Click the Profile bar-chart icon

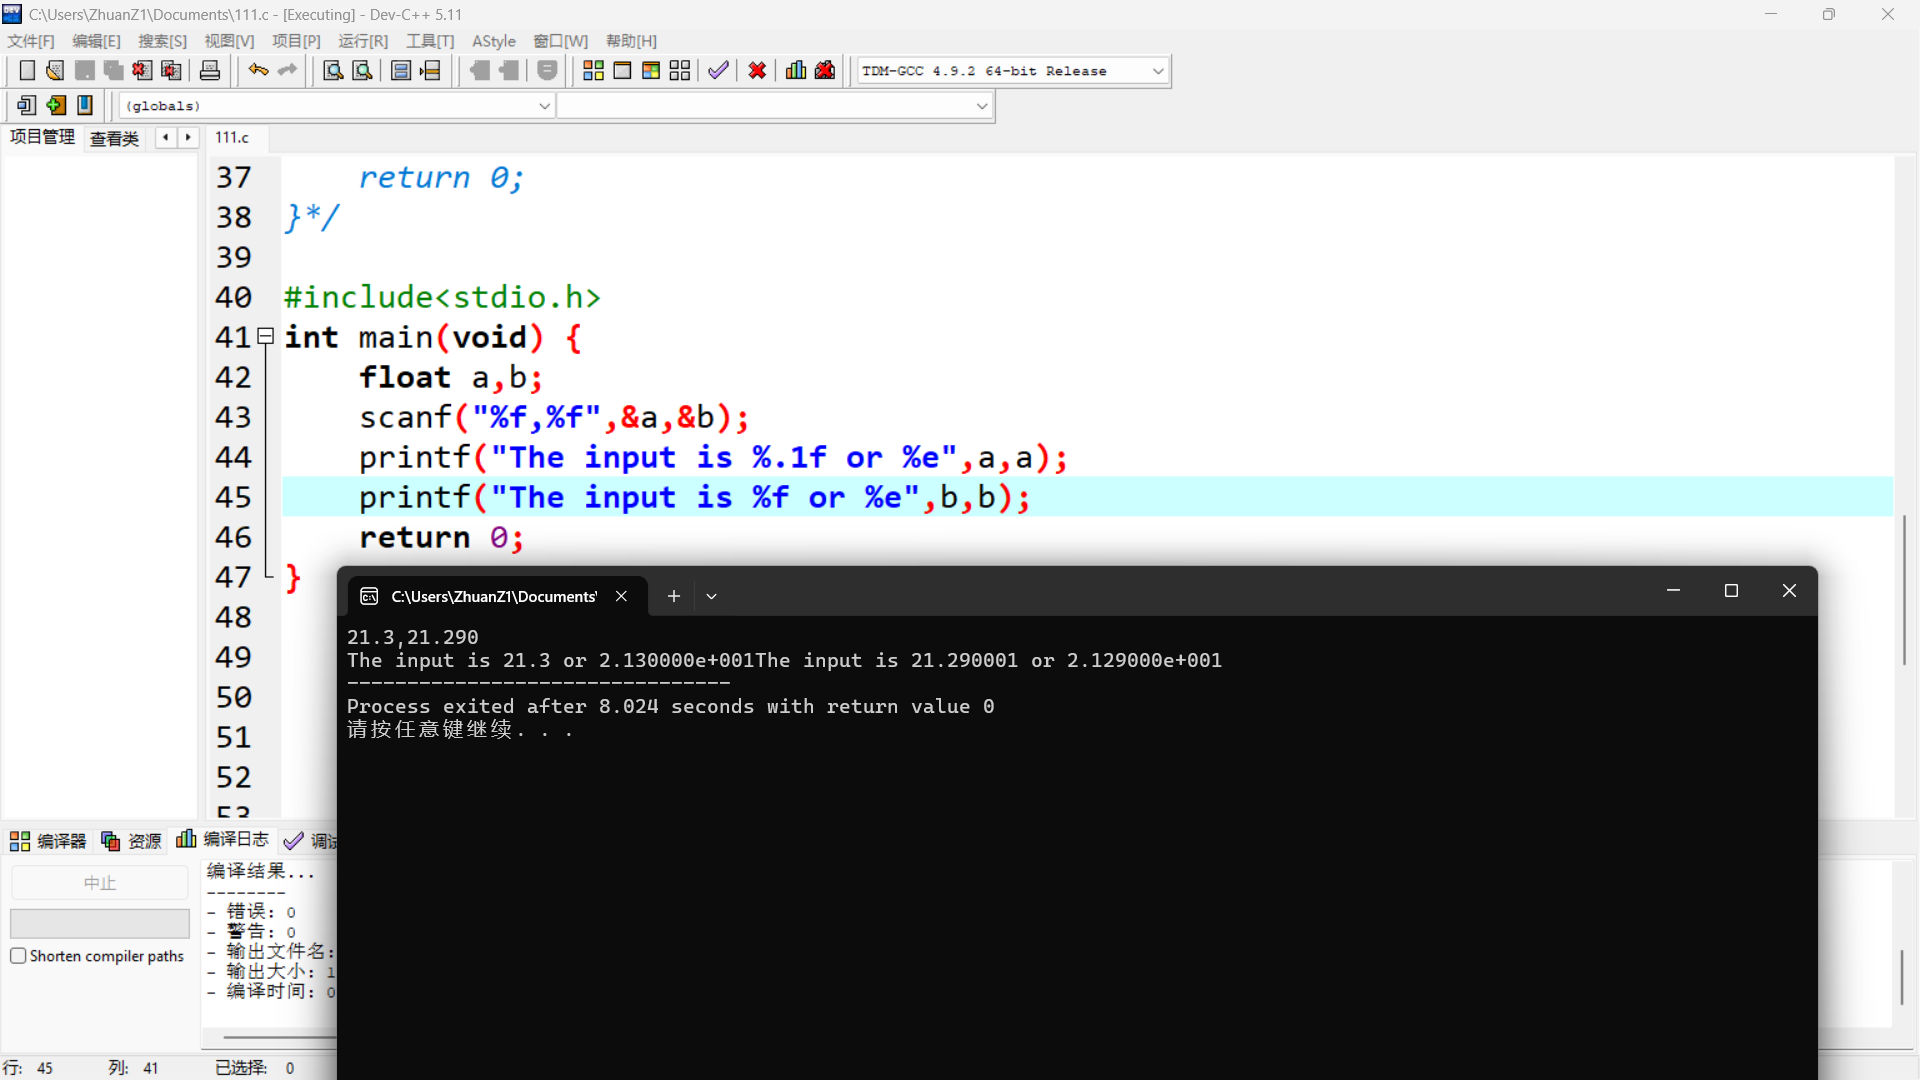[x=796, y=71]
